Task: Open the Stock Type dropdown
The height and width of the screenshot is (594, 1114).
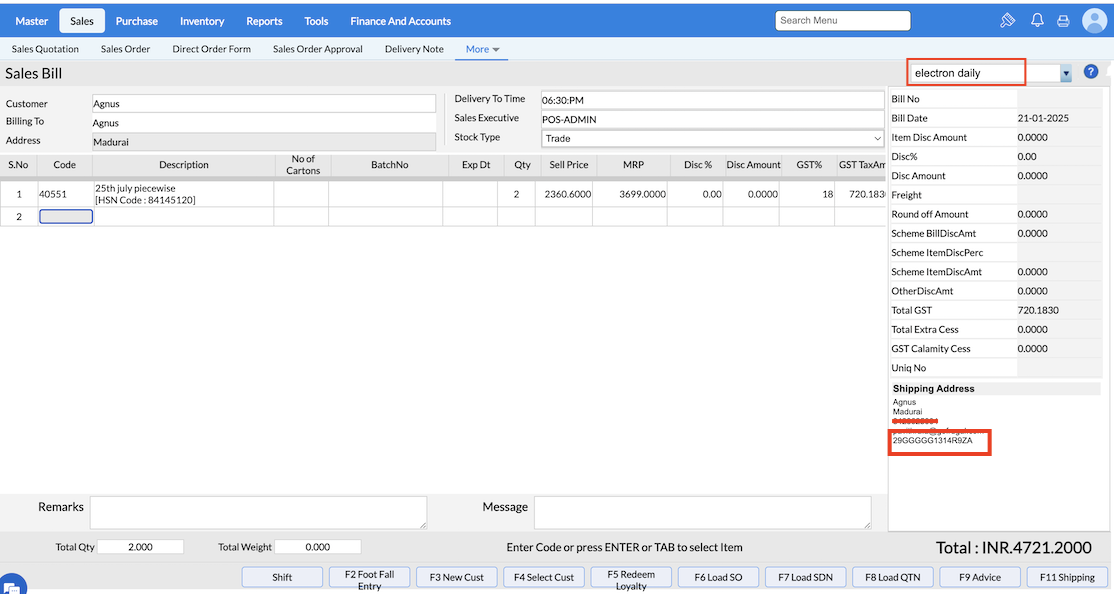Action: point(712,138)
